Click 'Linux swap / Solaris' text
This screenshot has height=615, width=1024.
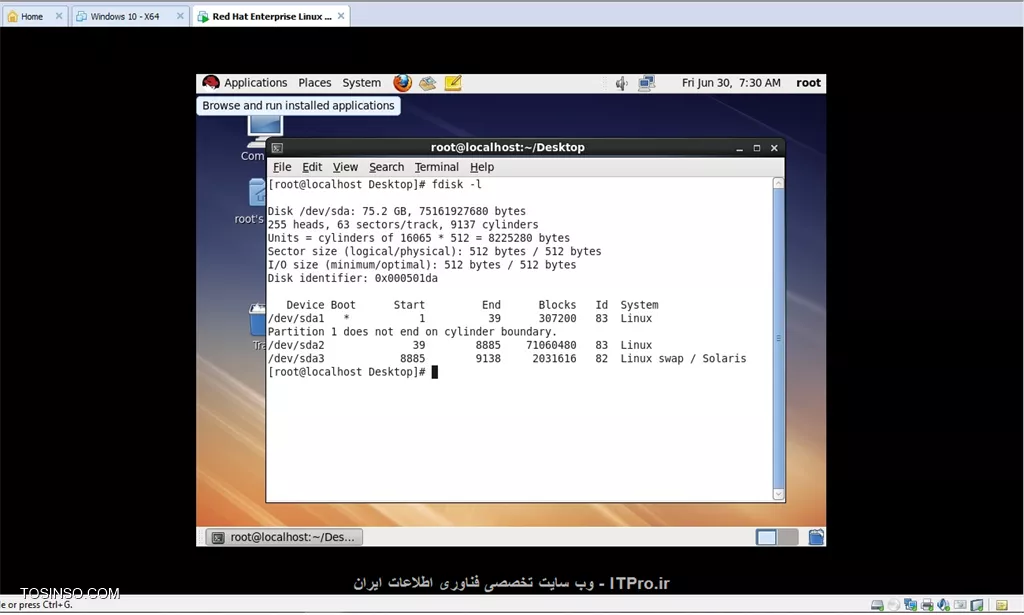tap(683, 358)
